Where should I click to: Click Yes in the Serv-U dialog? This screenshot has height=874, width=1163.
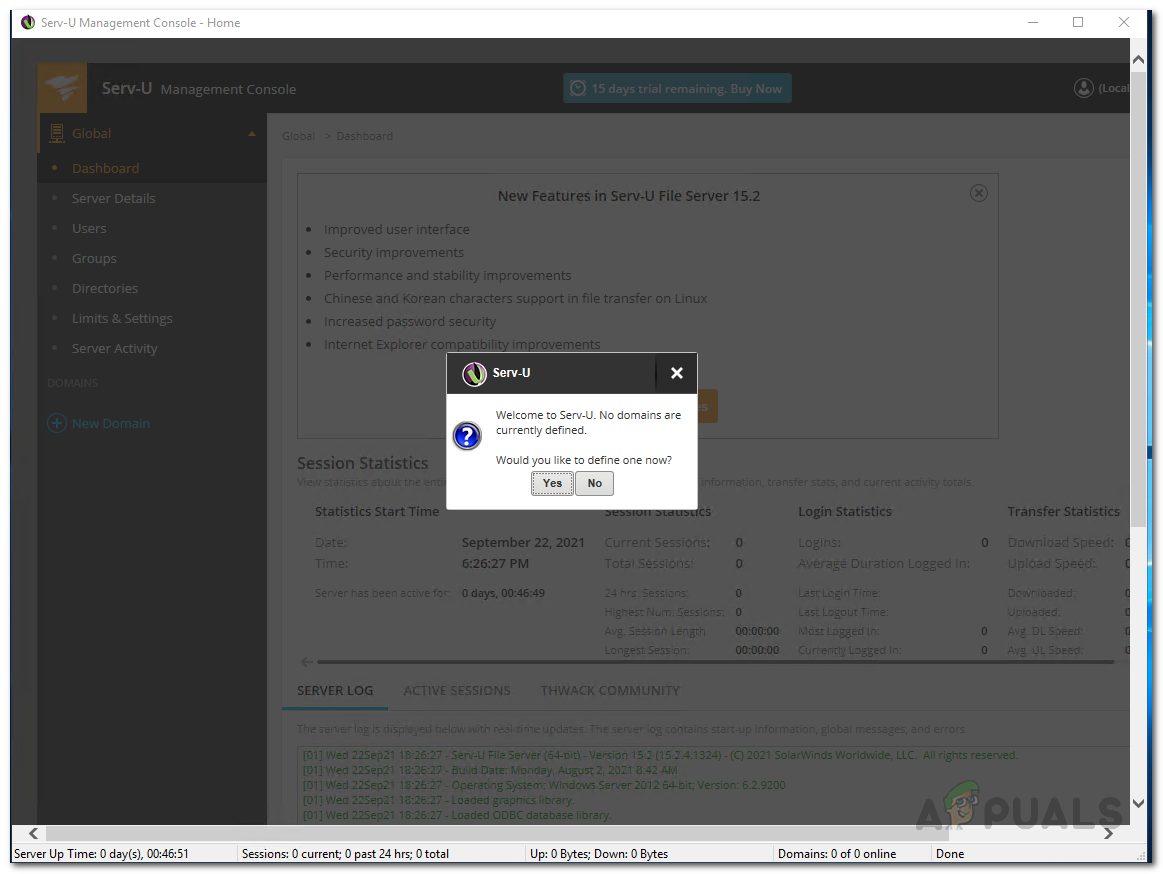(x=552, y=483)
